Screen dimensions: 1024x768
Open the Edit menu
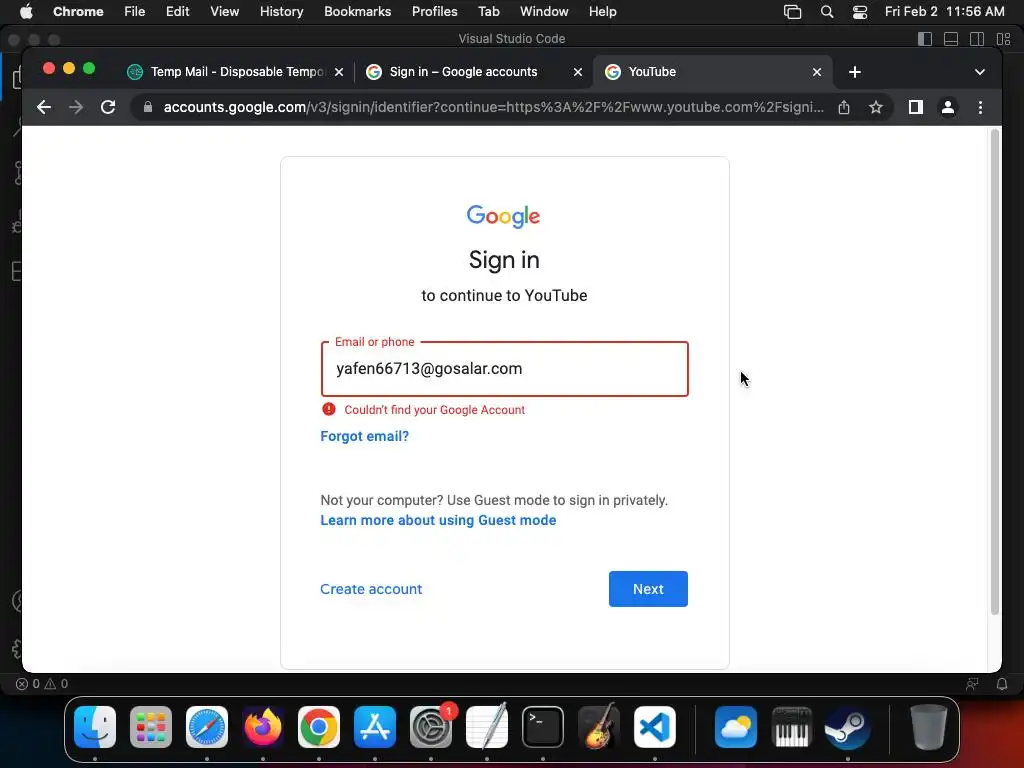pos(177,12)
